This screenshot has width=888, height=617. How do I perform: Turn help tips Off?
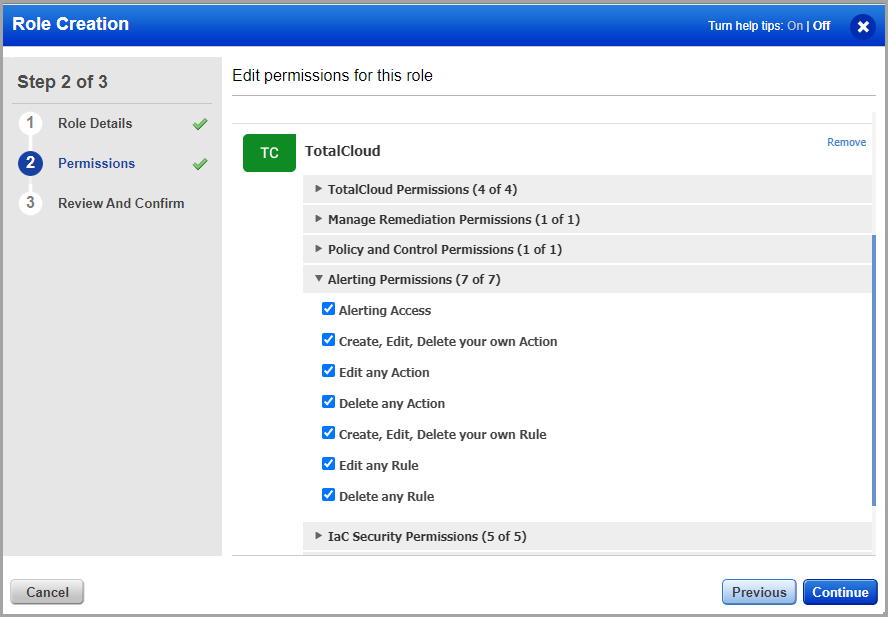[822, 25]
